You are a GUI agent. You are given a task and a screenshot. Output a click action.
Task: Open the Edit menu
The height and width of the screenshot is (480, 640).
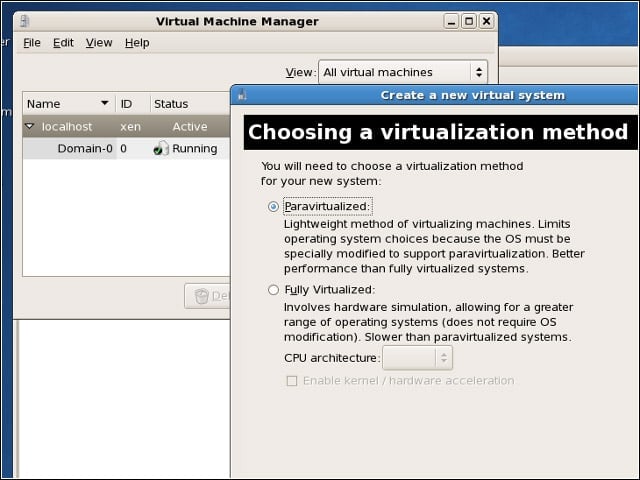point(63,43)
